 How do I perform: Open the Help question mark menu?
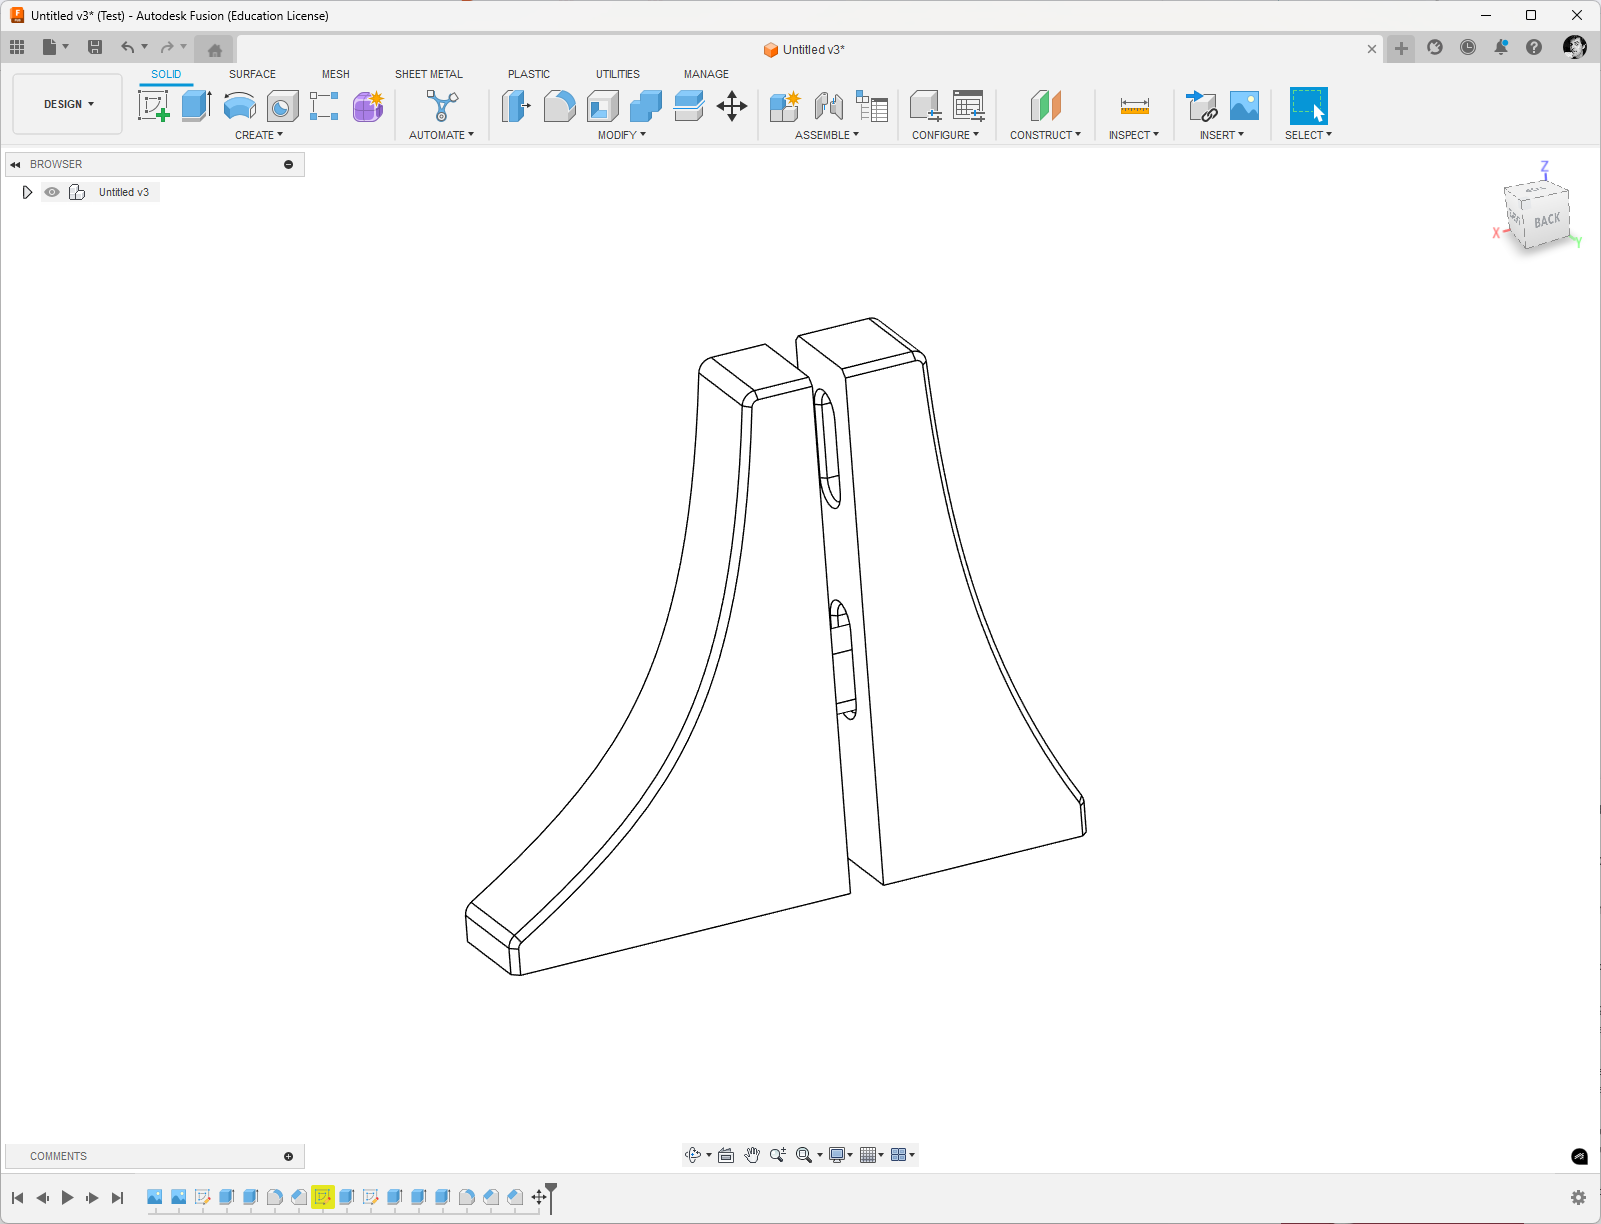click(x=1534, y=47)
